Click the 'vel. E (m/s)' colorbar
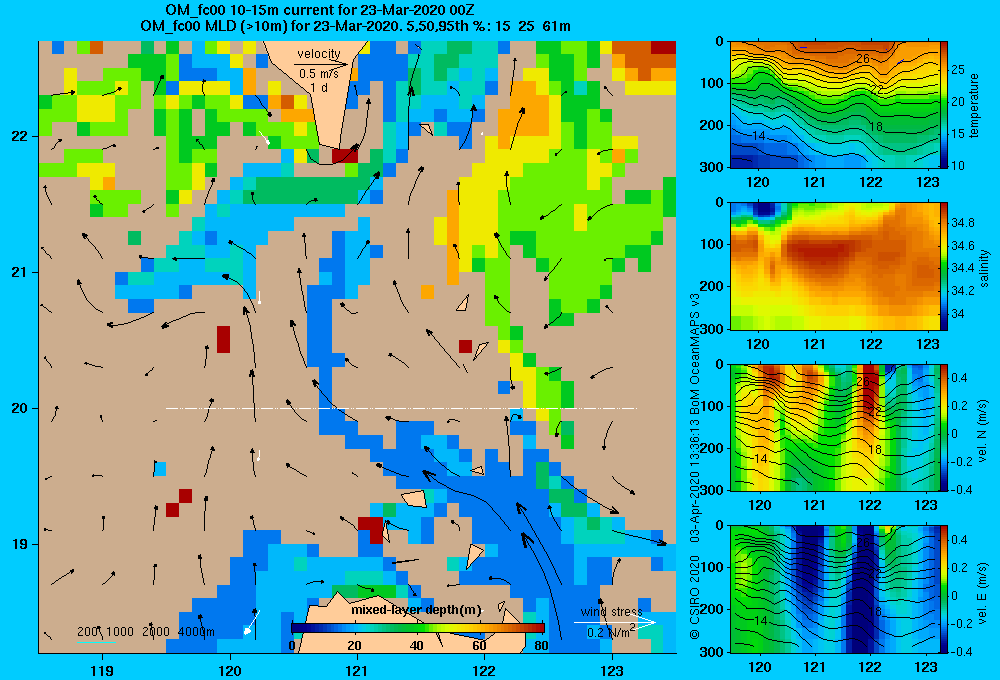Screen dimensions: 1000x680 944,589
